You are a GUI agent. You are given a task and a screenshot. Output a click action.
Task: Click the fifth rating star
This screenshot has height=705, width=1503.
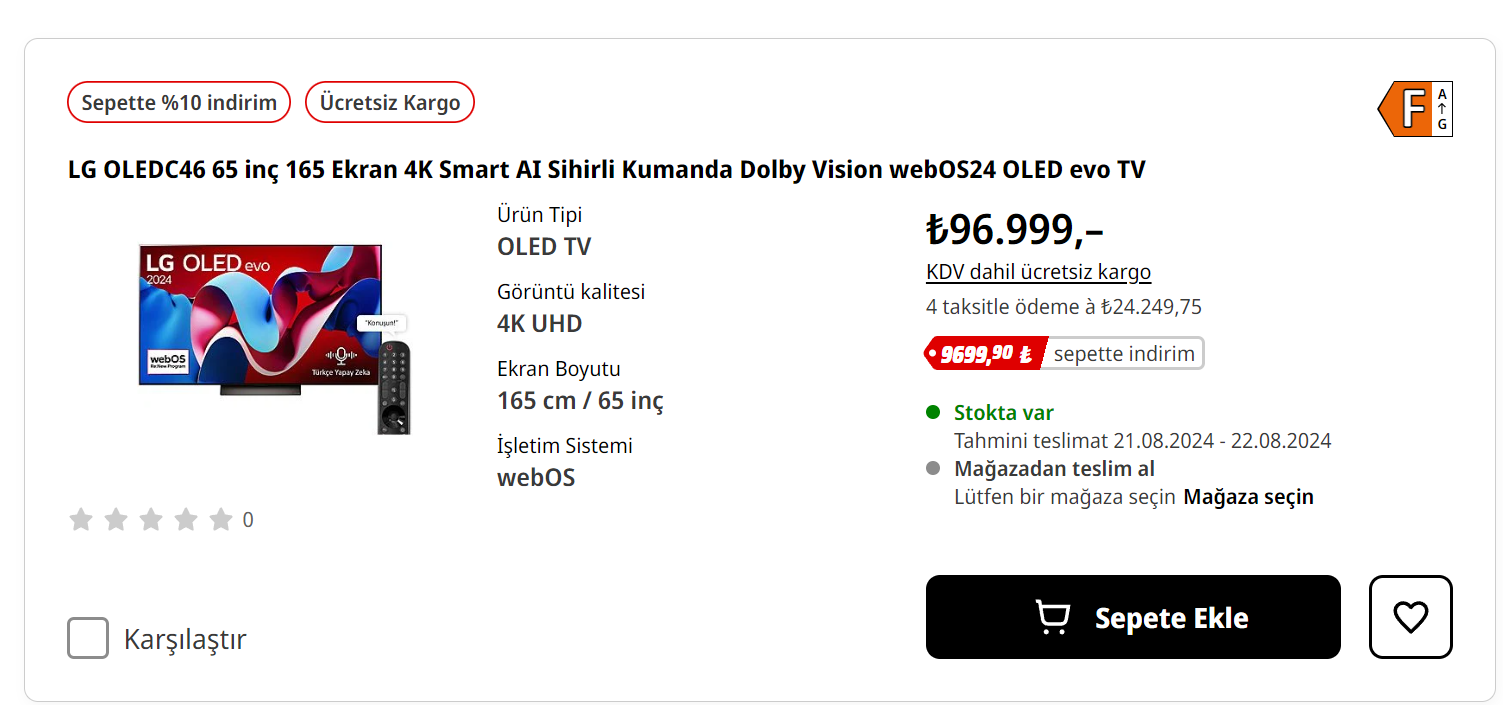tap(221, 519)
